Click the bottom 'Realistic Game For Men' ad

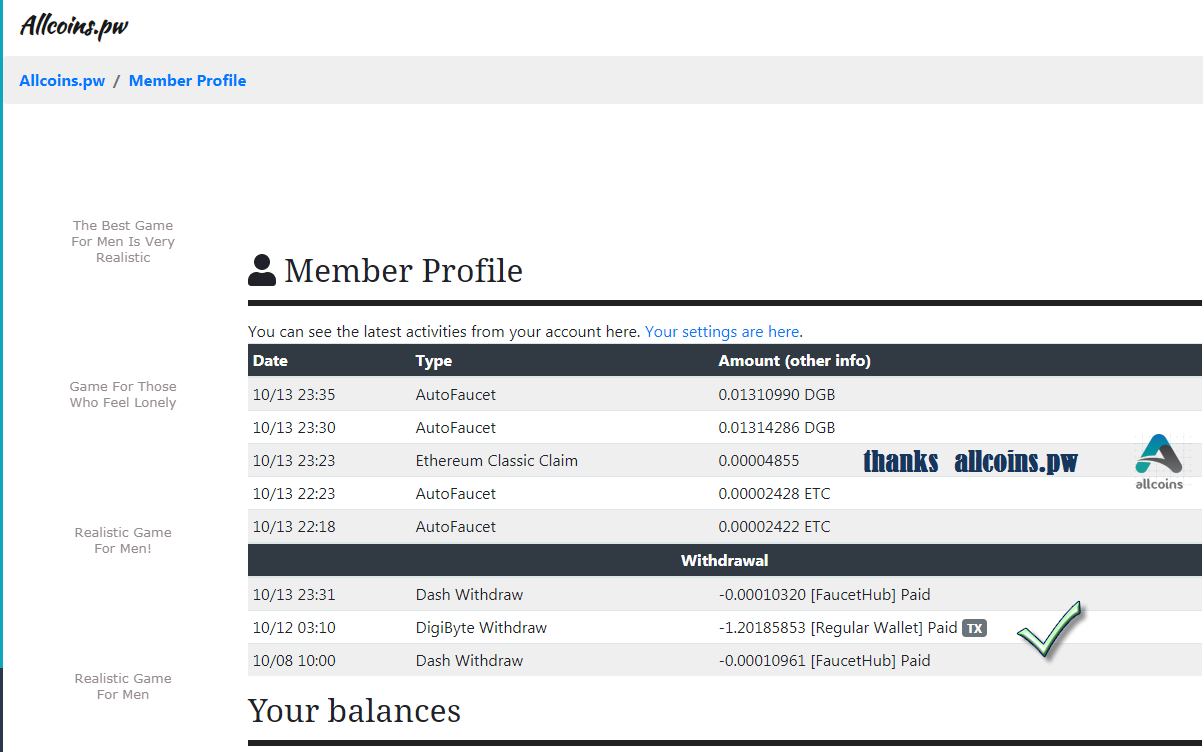[x=123, y=687]
